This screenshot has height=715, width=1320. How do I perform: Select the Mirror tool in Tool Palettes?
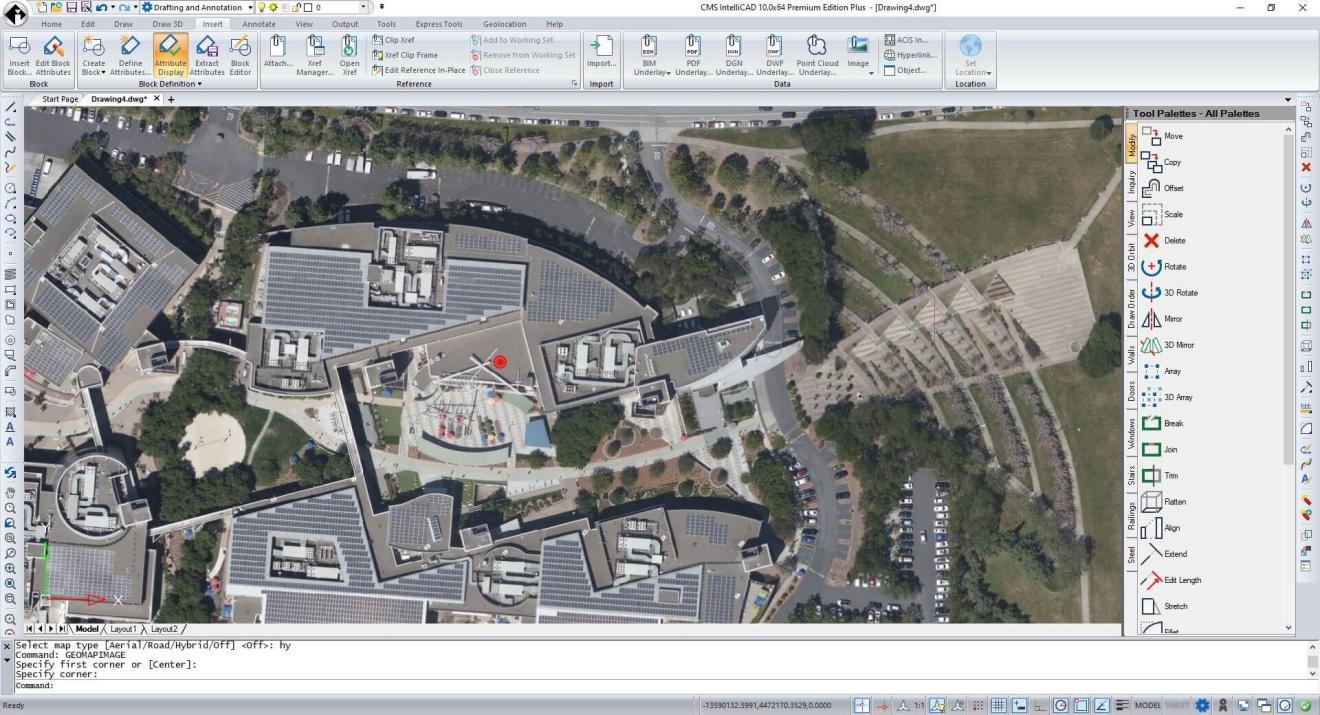click(1162, 319)
